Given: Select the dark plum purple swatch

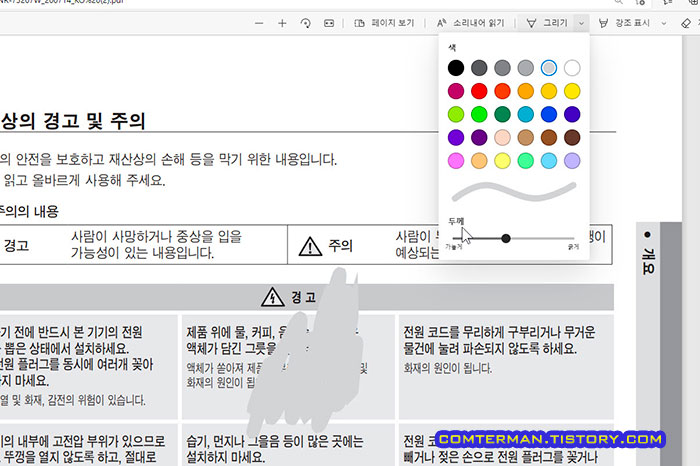Looking at the screenshot, I should click(x=479, y=137).
